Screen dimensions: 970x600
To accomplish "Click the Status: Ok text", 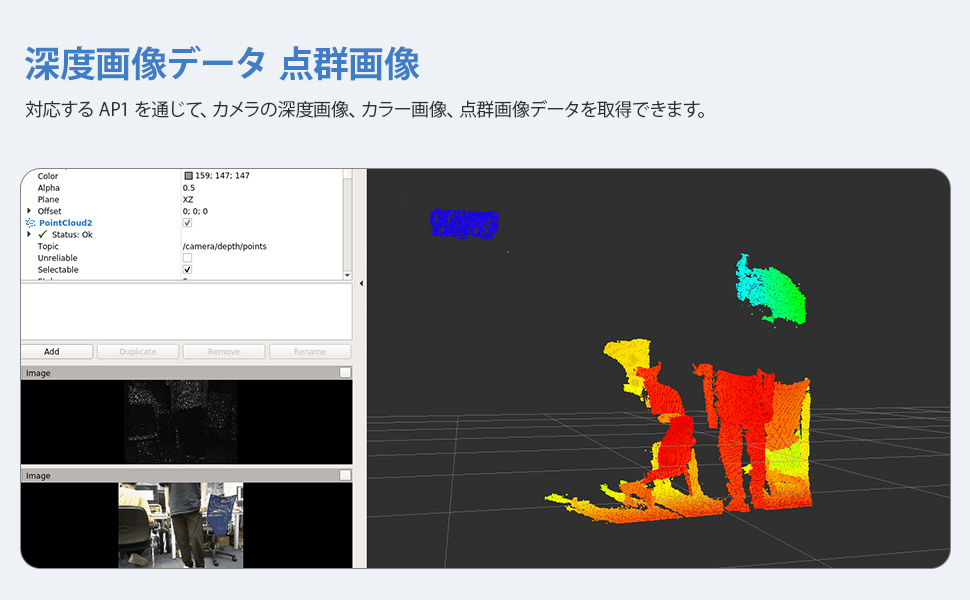I will pos(72,234).
